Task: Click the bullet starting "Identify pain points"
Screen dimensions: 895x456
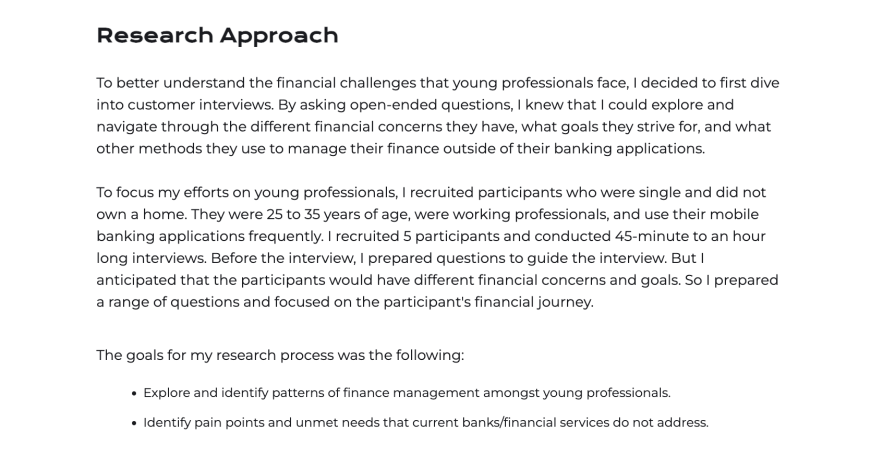Action: pos(425,423)
